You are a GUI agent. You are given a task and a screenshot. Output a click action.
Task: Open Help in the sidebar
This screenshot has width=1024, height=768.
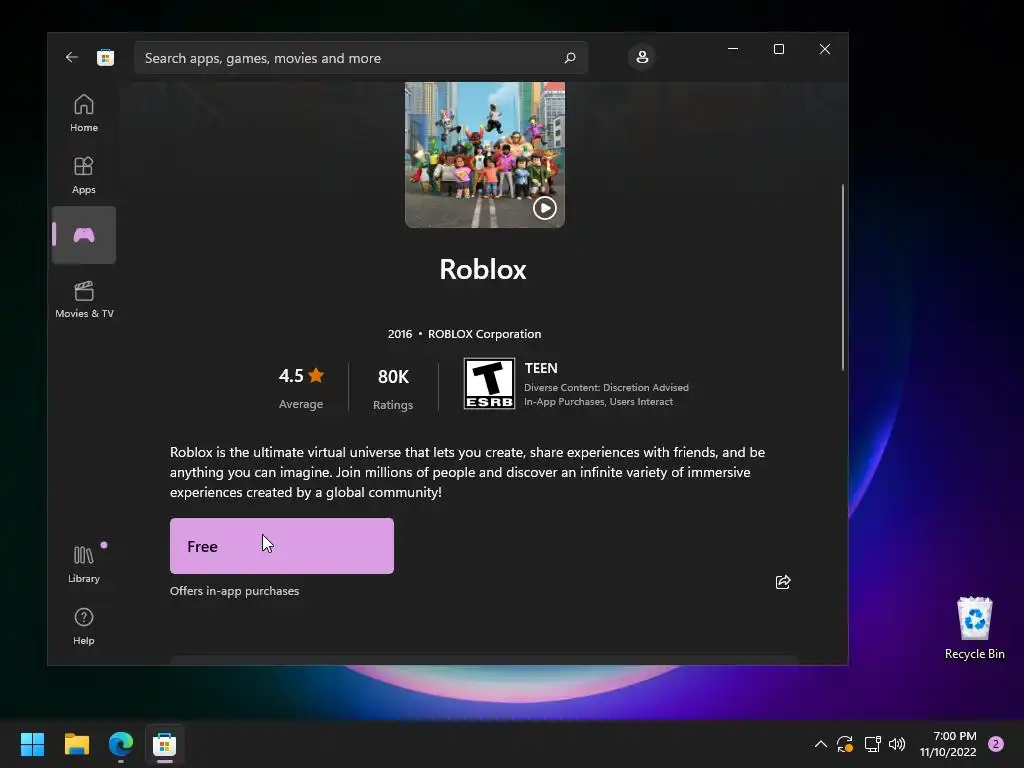tap(84, 626)
